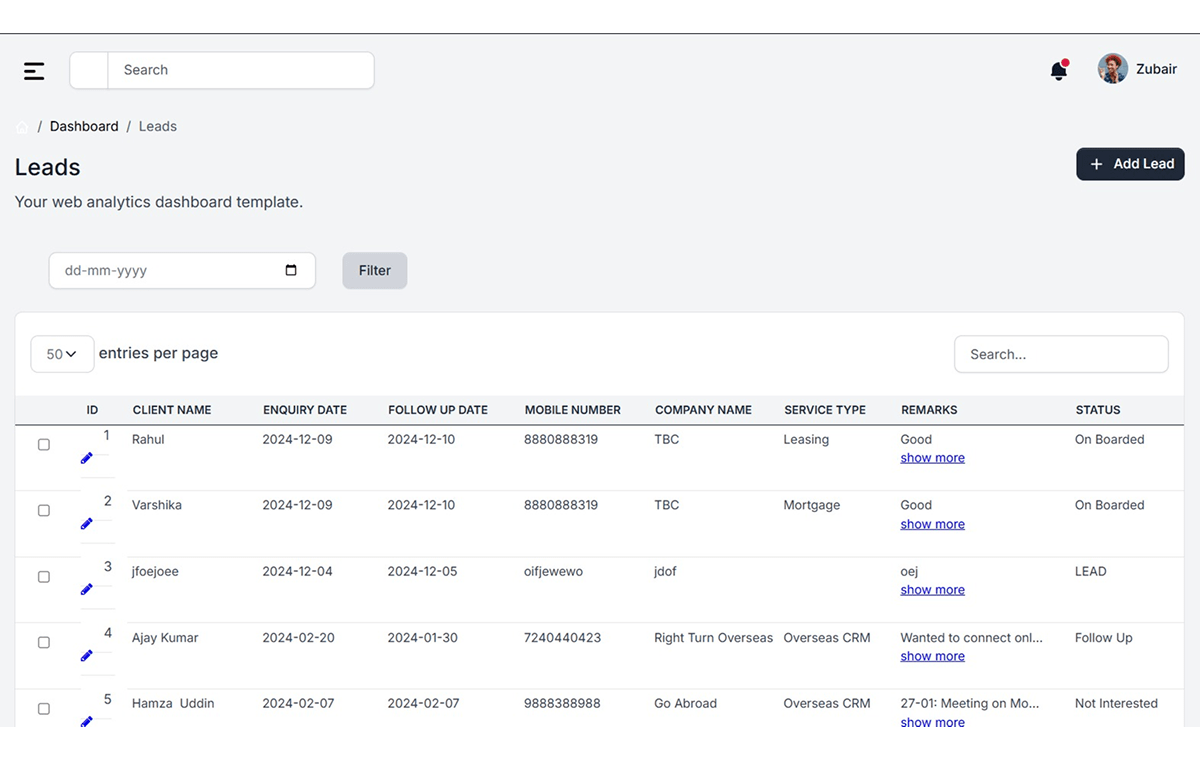Check the box beside Ajay Kumar

click(44, 643)
